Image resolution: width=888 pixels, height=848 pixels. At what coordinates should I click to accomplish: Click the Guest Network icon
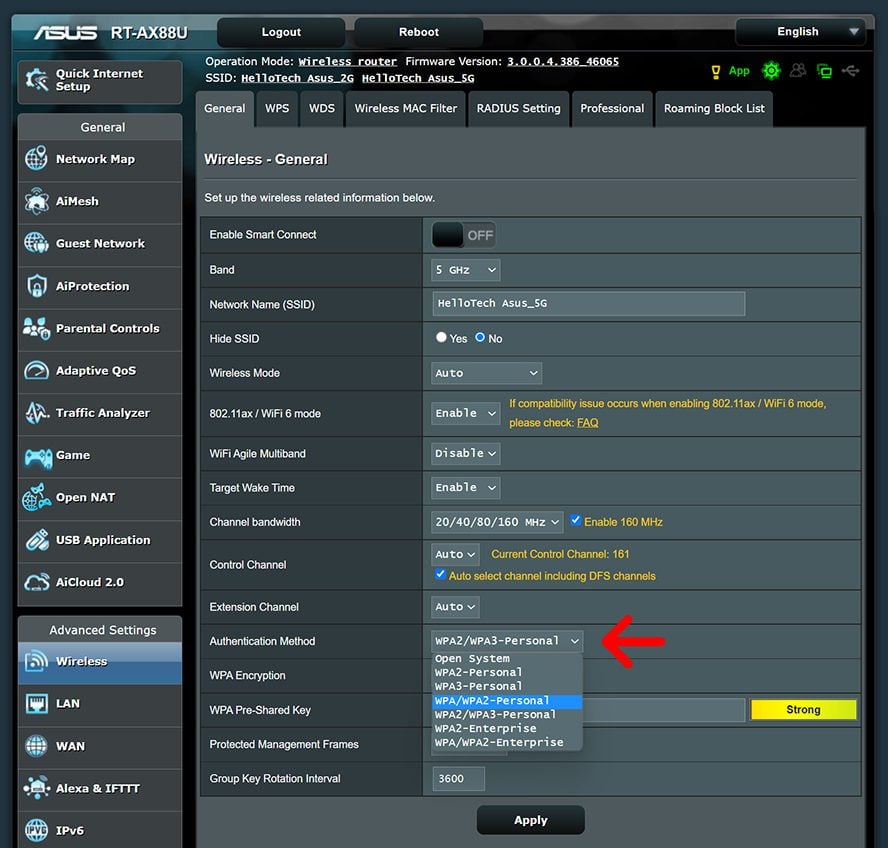pyautogui.click(x=36, y=243)
